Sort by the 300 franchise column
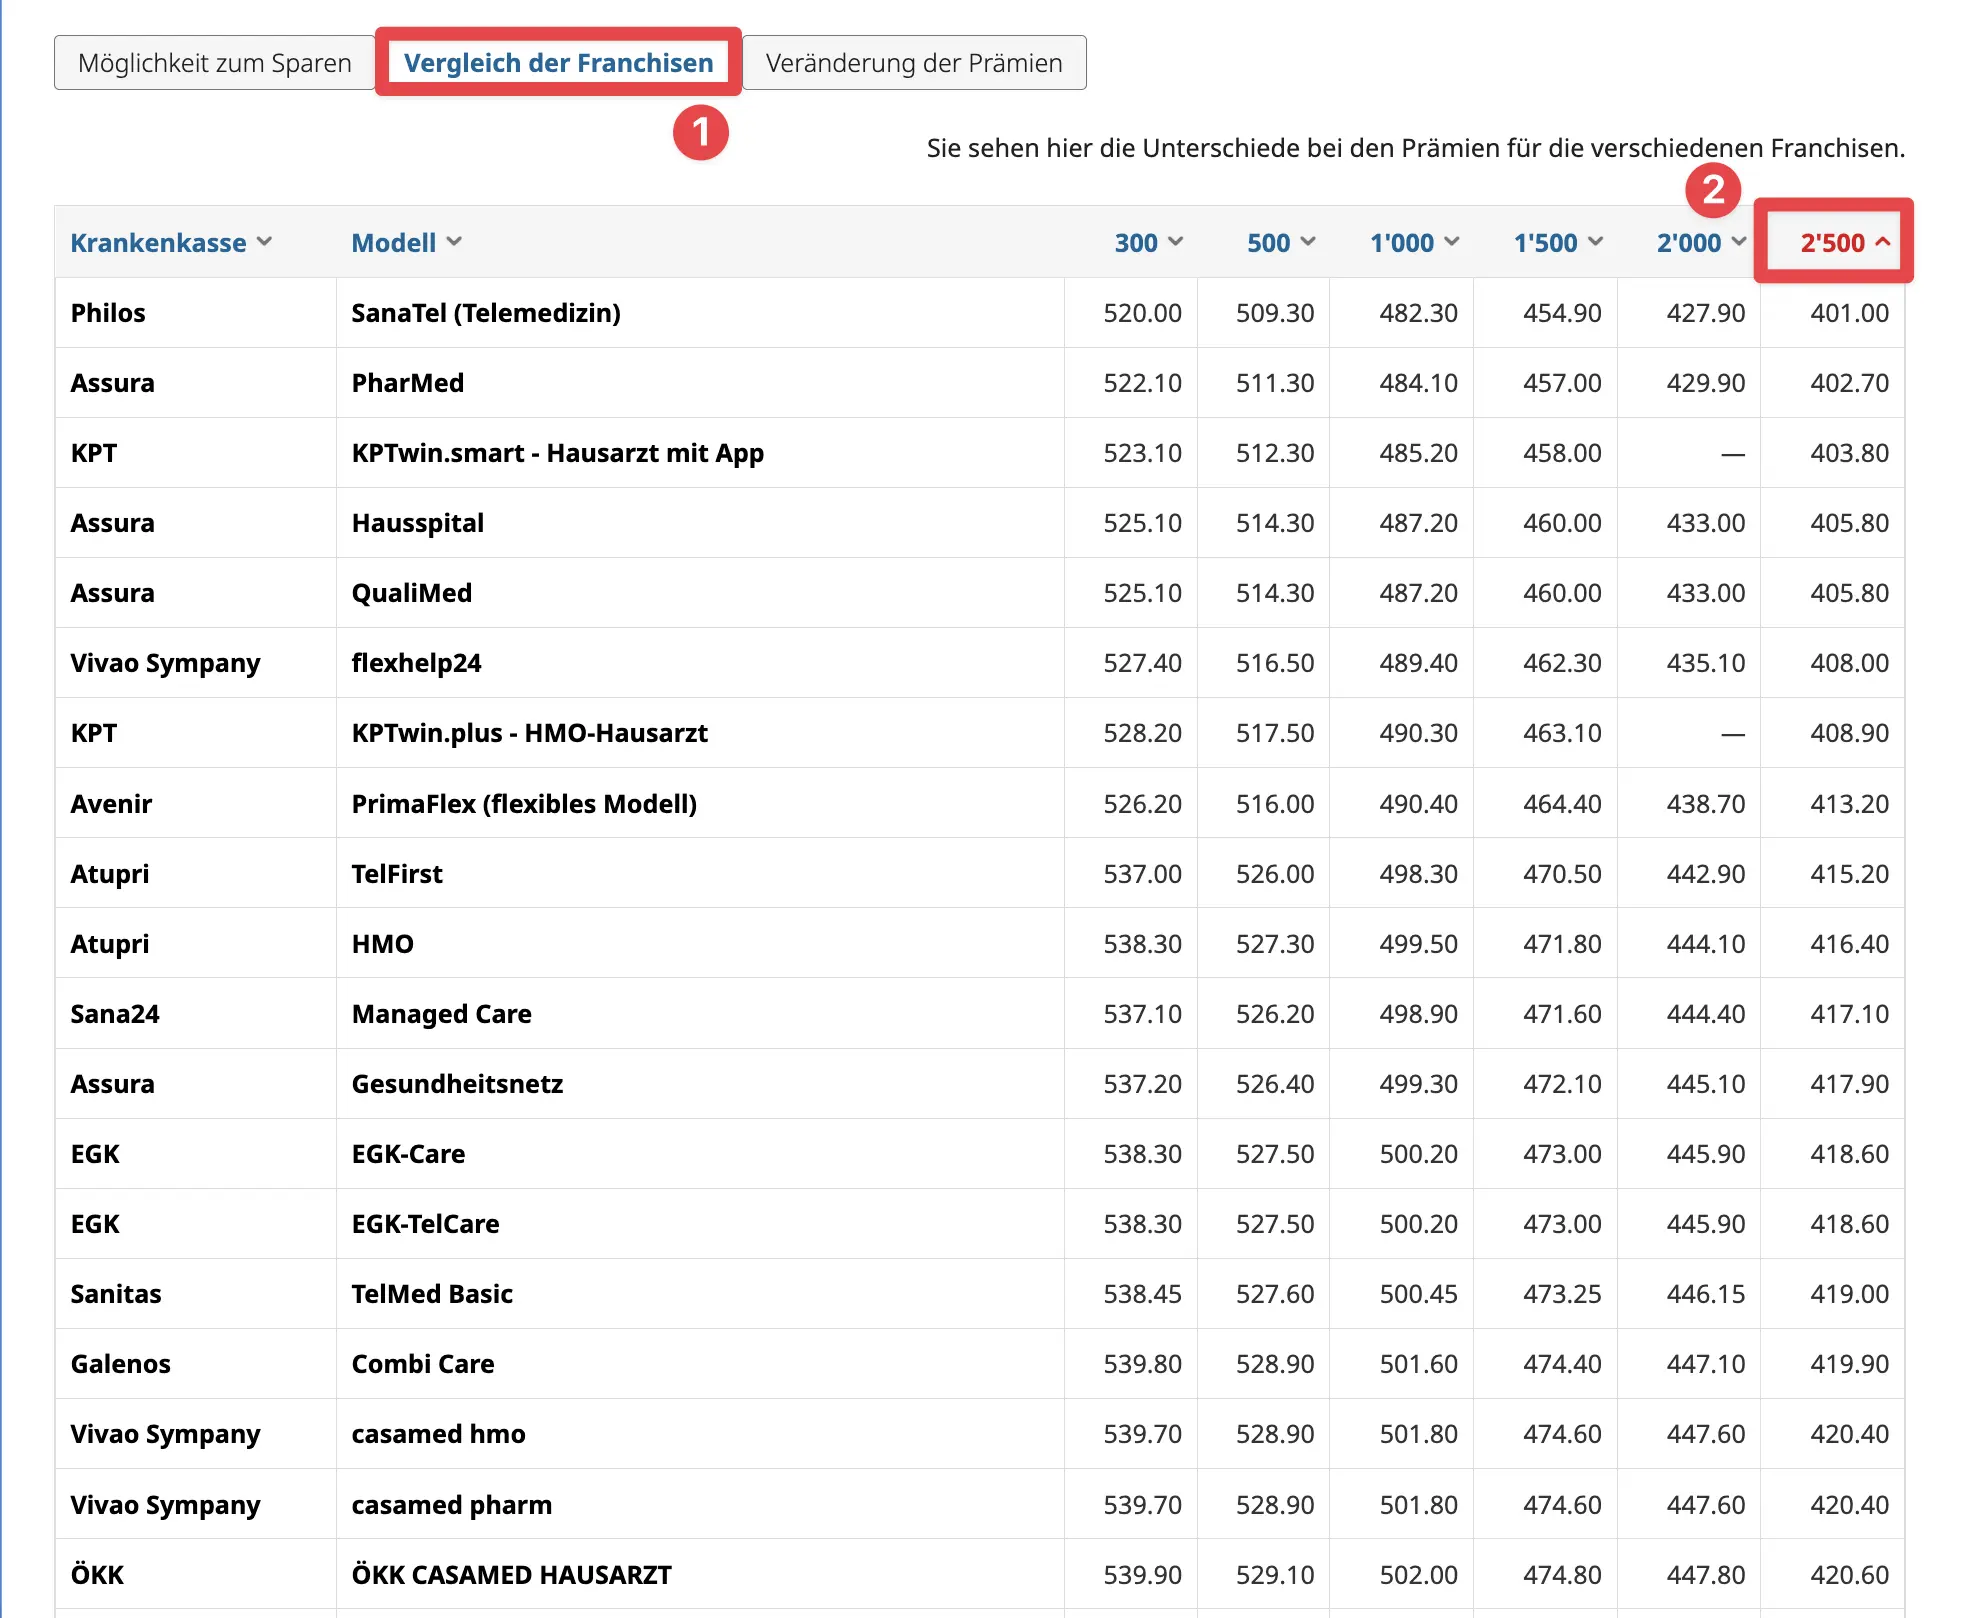The height and width of the screenshot is (1618, 1966). [x=1148, y=242]
